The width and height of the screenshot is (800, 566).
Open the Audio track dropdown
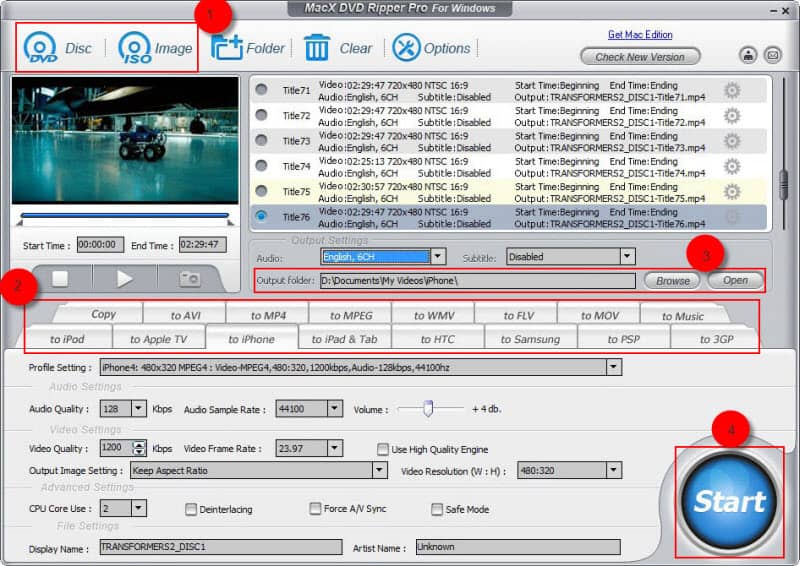click(x=438, y=256)
